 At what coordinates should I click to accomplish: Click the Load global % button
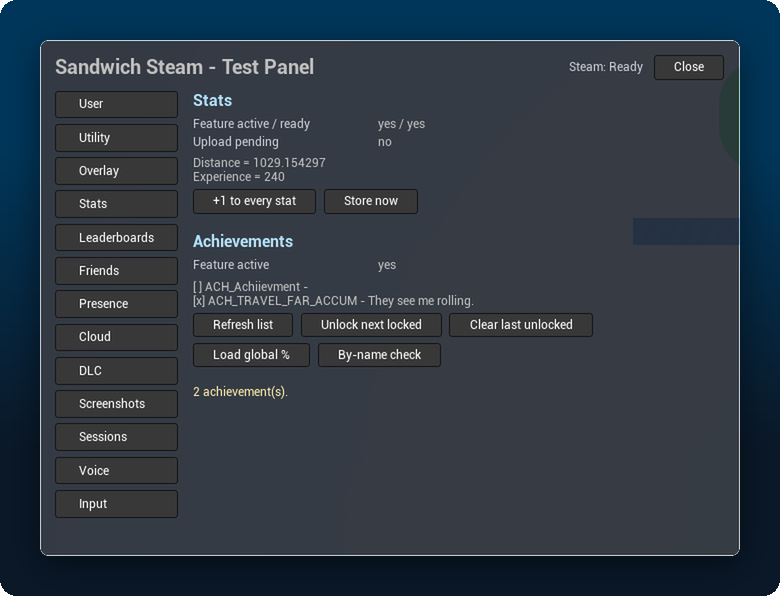point(251,355)
